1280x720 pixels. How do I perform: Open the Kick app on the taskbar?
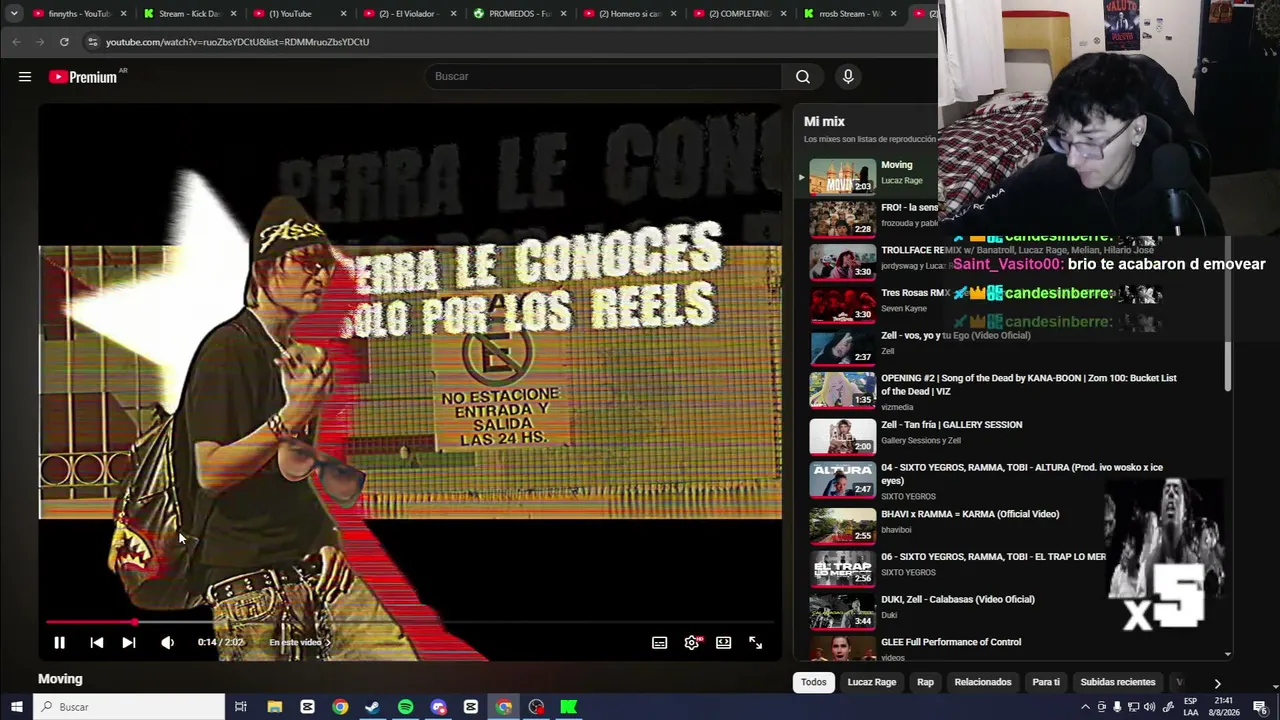pos(568,707)
